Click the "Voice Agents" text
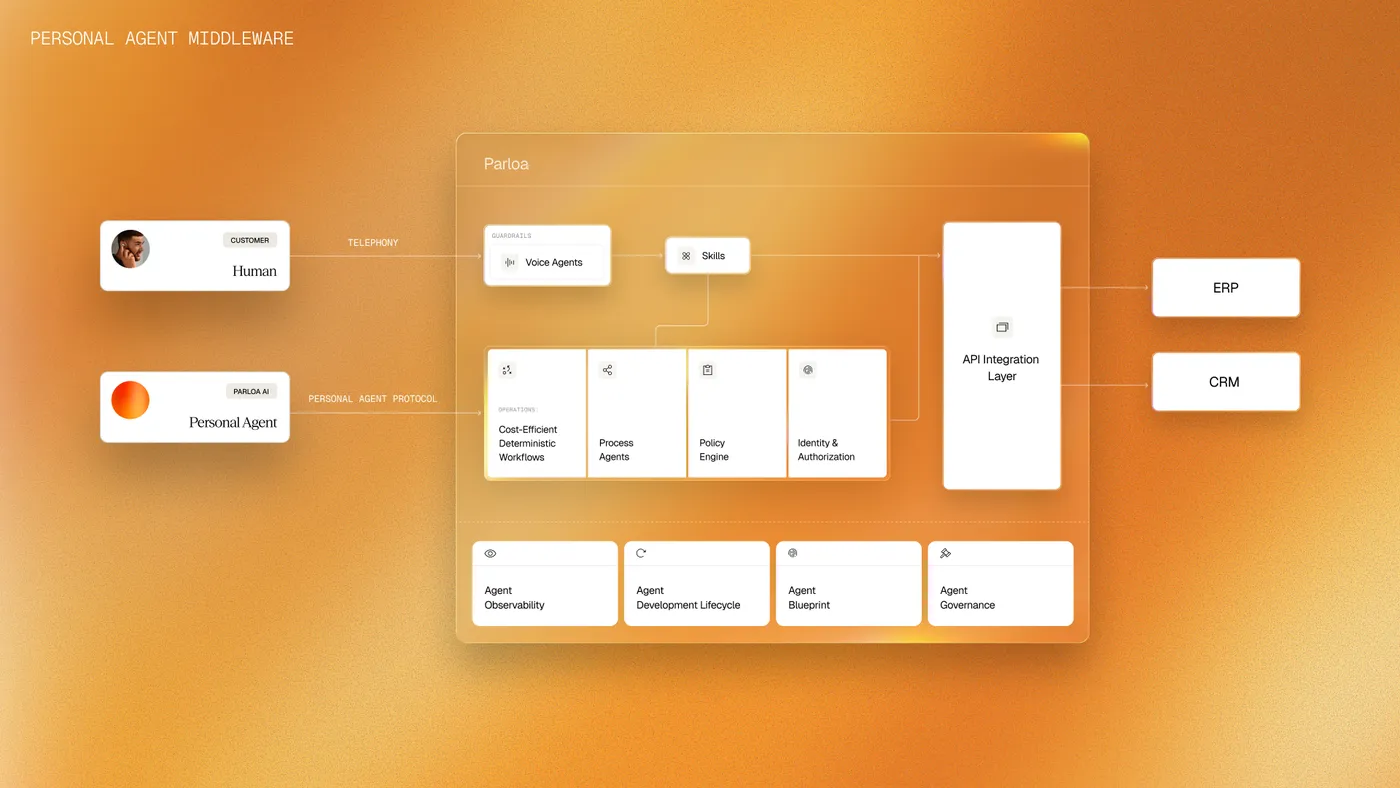 554,263
